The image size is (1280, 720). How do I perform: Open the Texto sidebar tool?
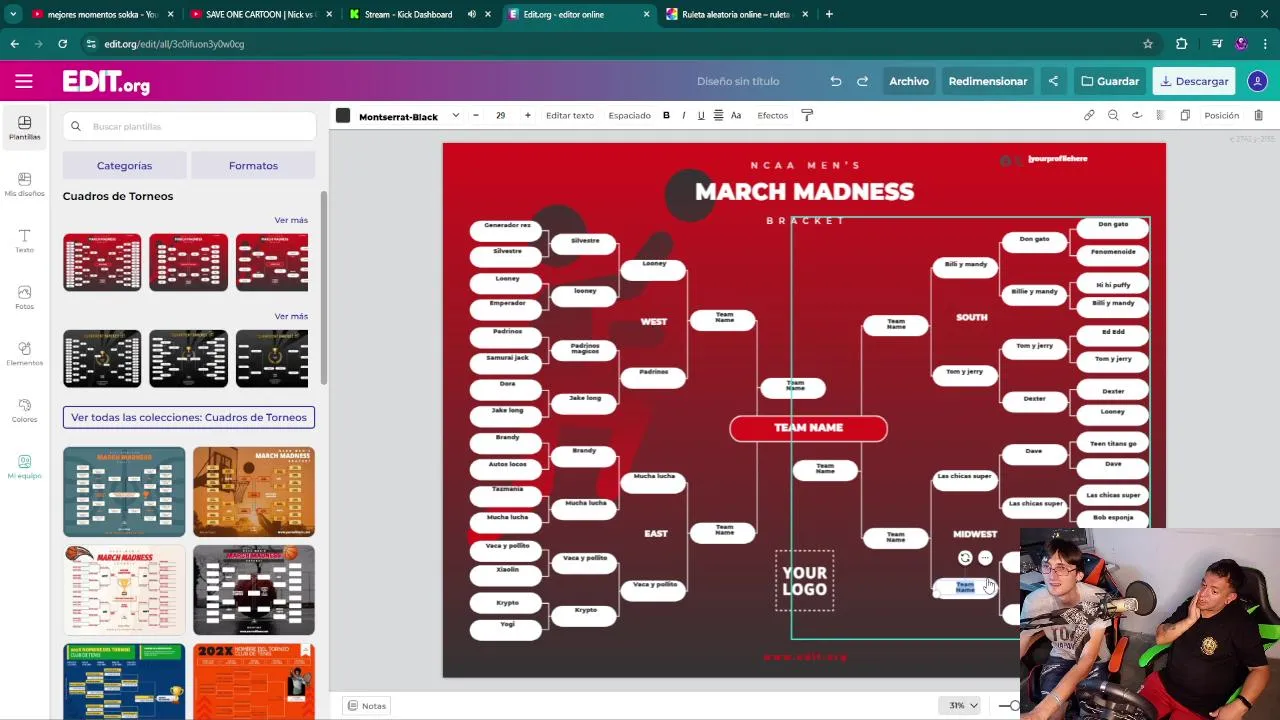(24, 240)
